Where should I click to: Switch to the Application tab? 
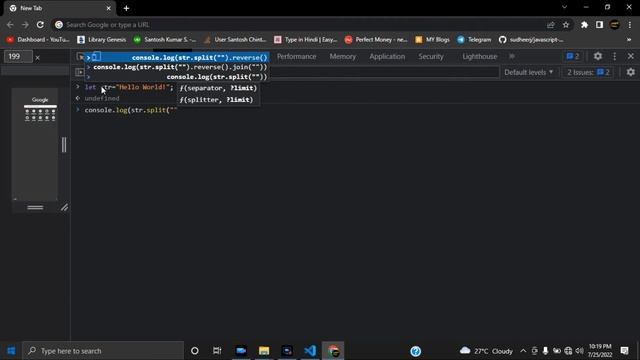(x=387, y=56)
